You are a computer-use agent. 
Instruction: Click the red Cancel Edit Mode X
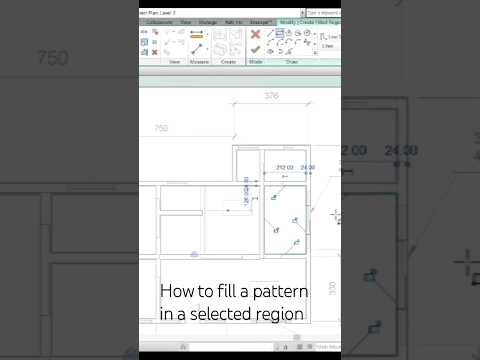[x=255, y=34]
